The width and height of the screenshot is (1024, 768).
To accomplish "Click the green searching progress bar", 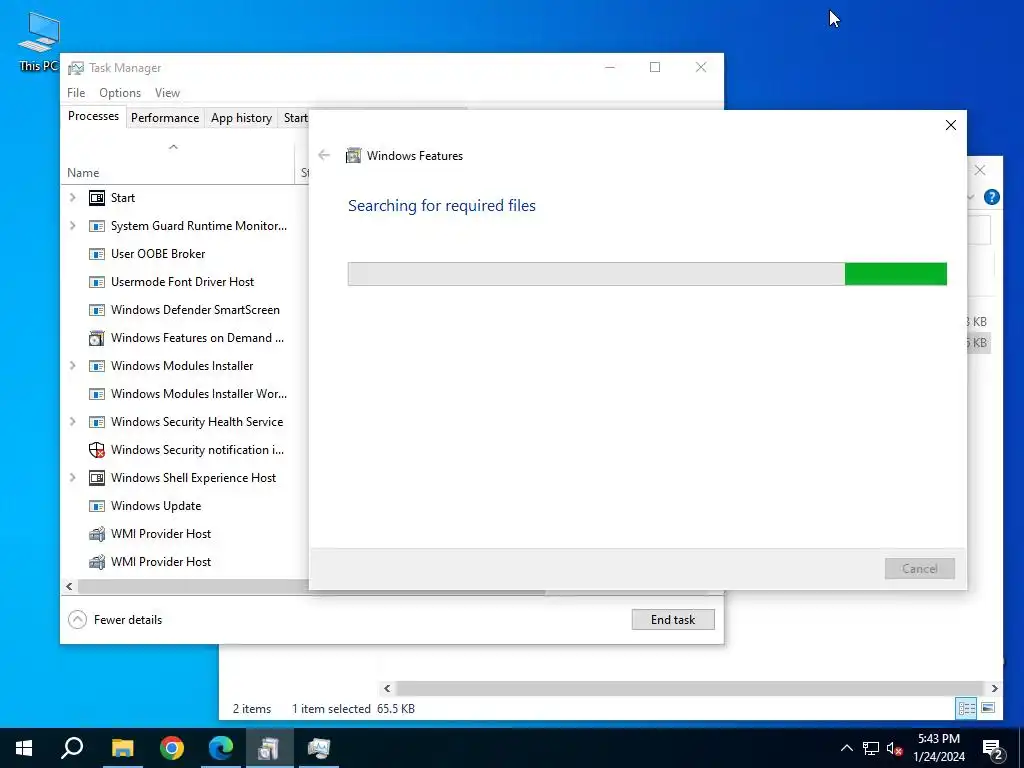I will [647, 274].
